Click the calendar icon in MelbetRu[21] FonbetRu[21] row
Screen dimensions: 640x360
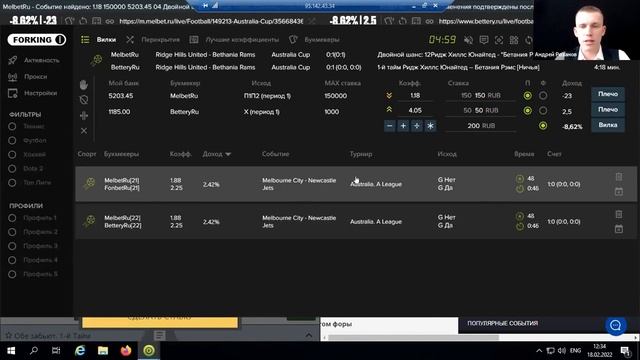pyautogui.click(x=619, y=191)
